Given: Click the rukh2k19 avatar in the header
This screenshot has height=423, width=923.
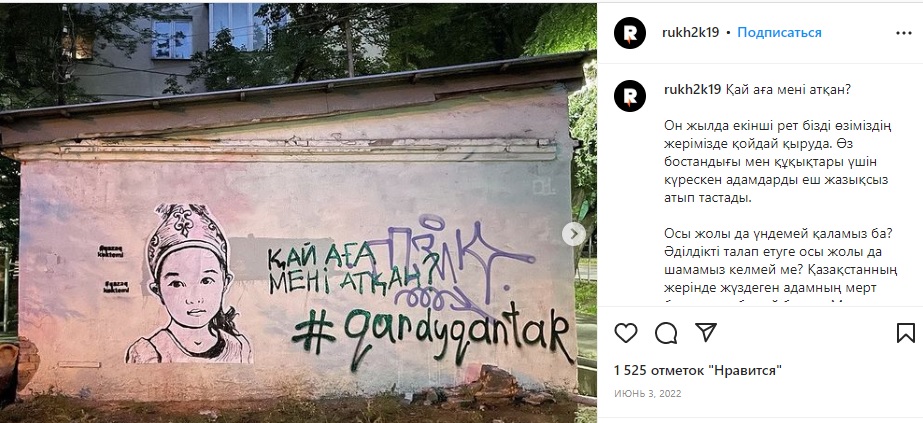Looking at the screenshot, I should coord(630,33).
